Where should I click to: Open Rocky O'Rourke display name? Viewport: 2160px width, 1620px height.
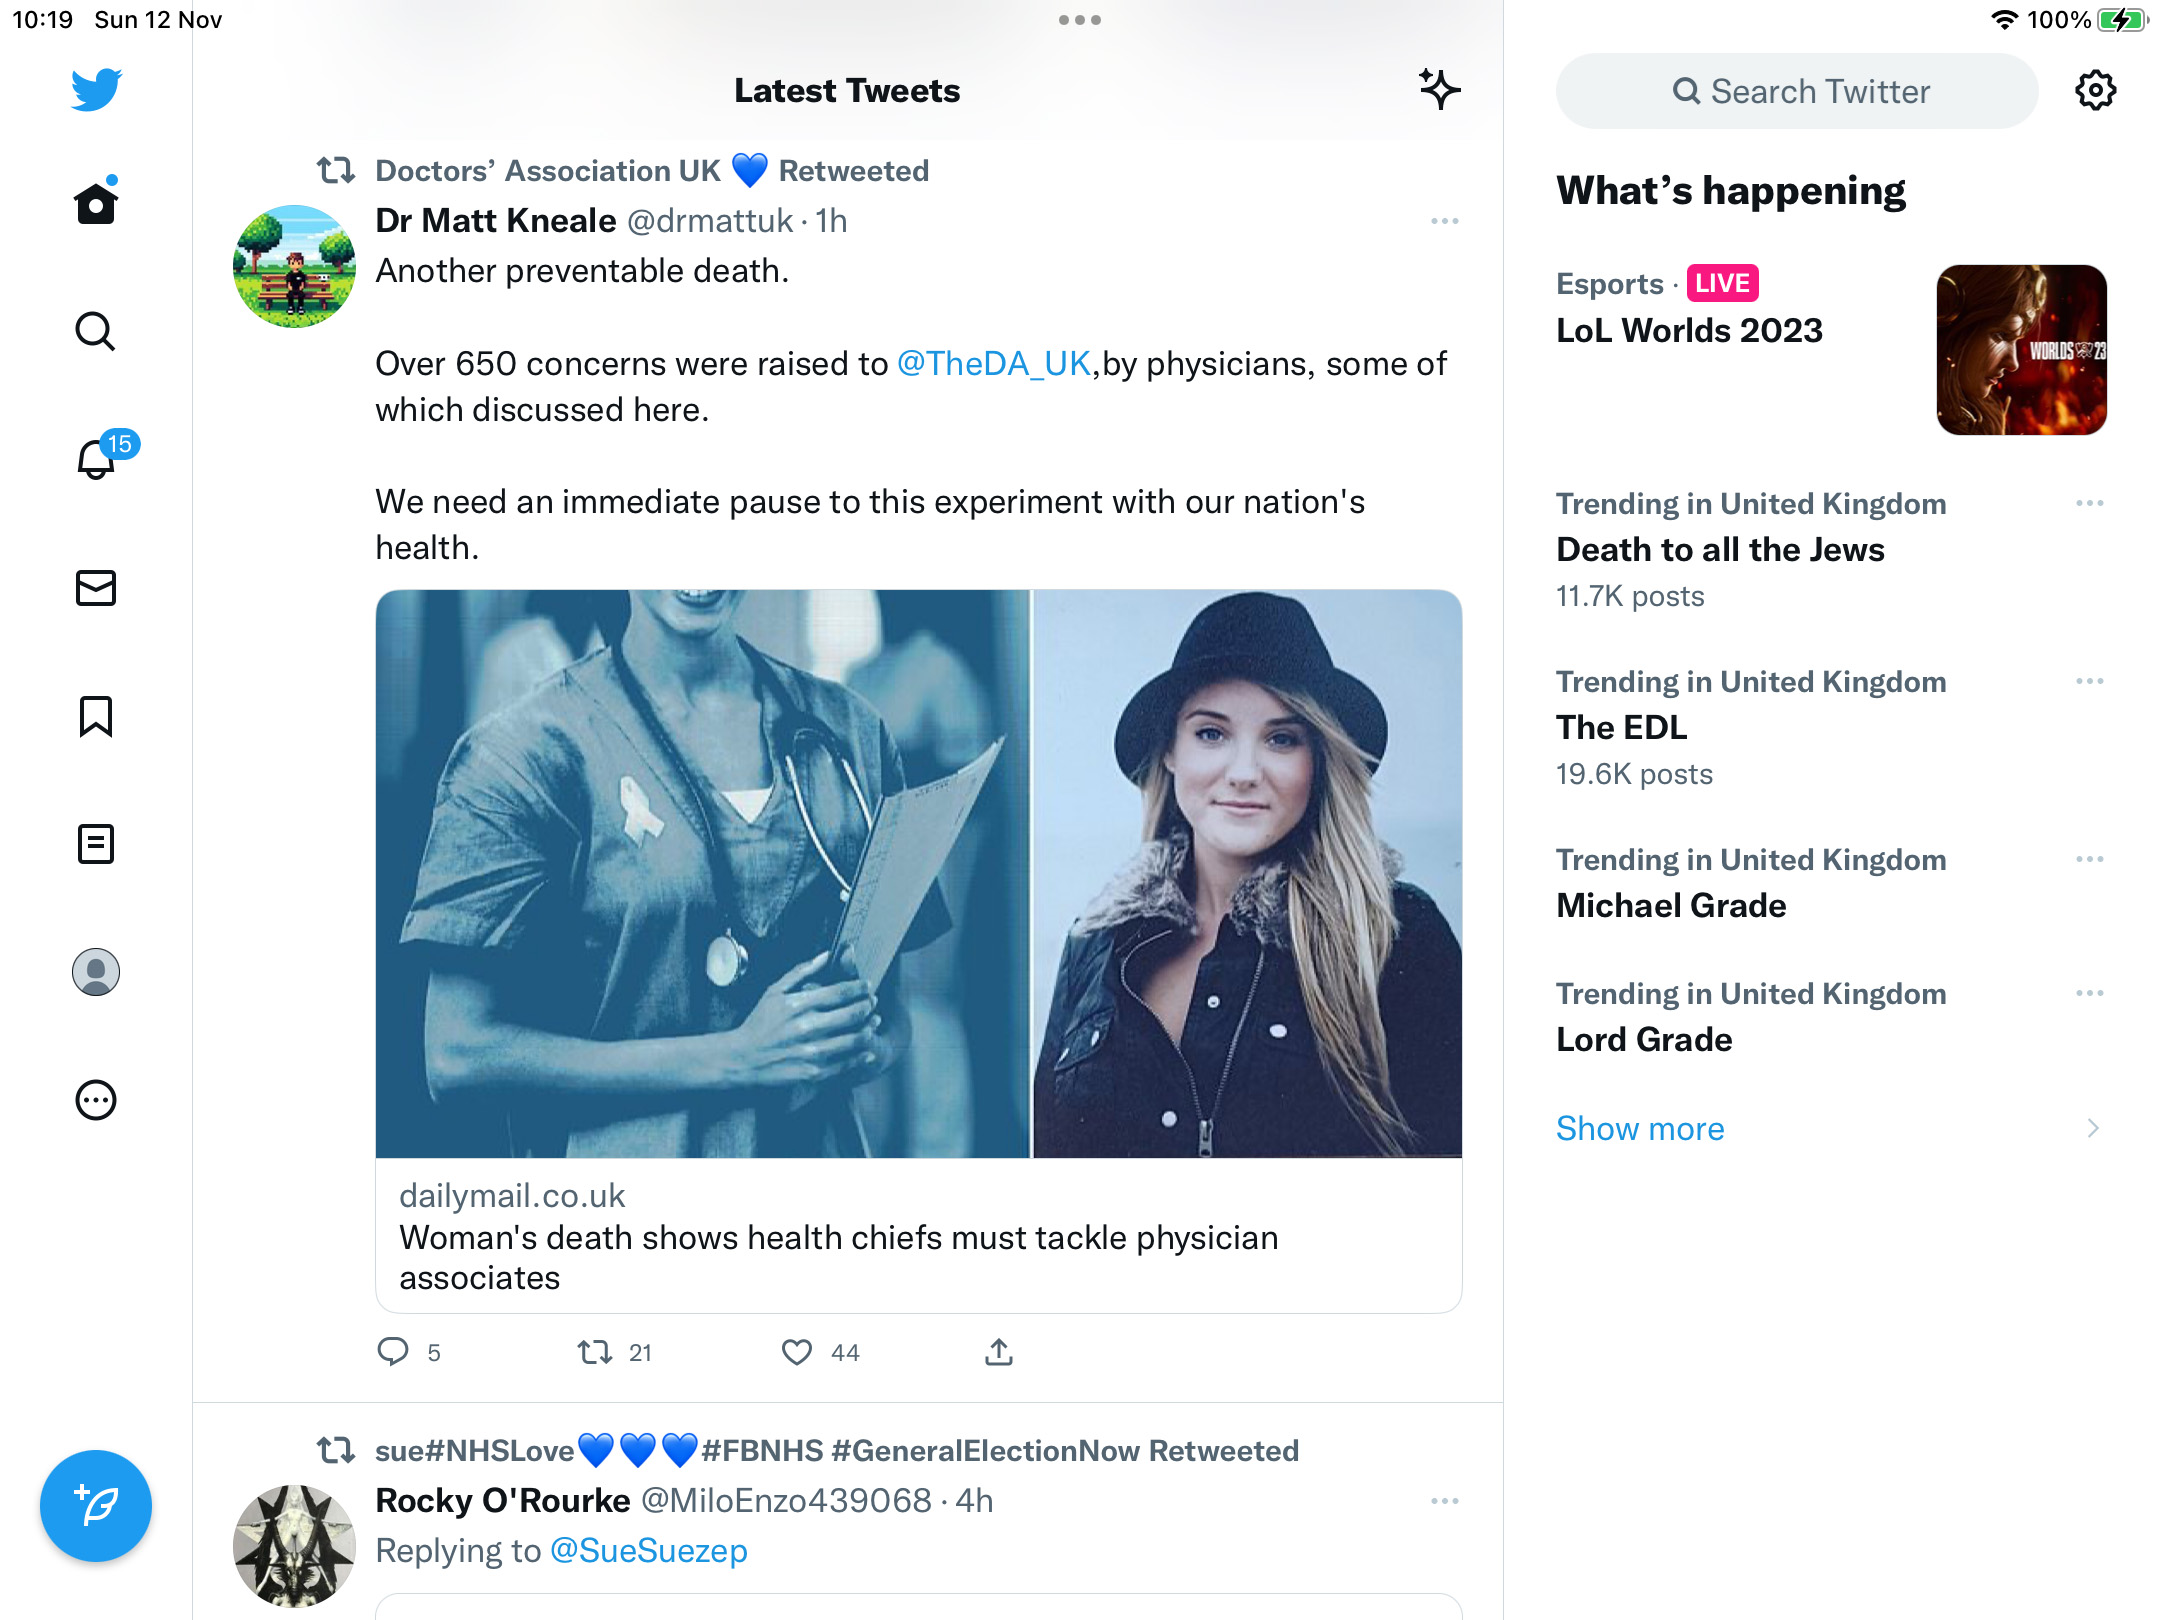pyautogui.click(x=502, y=1501)
